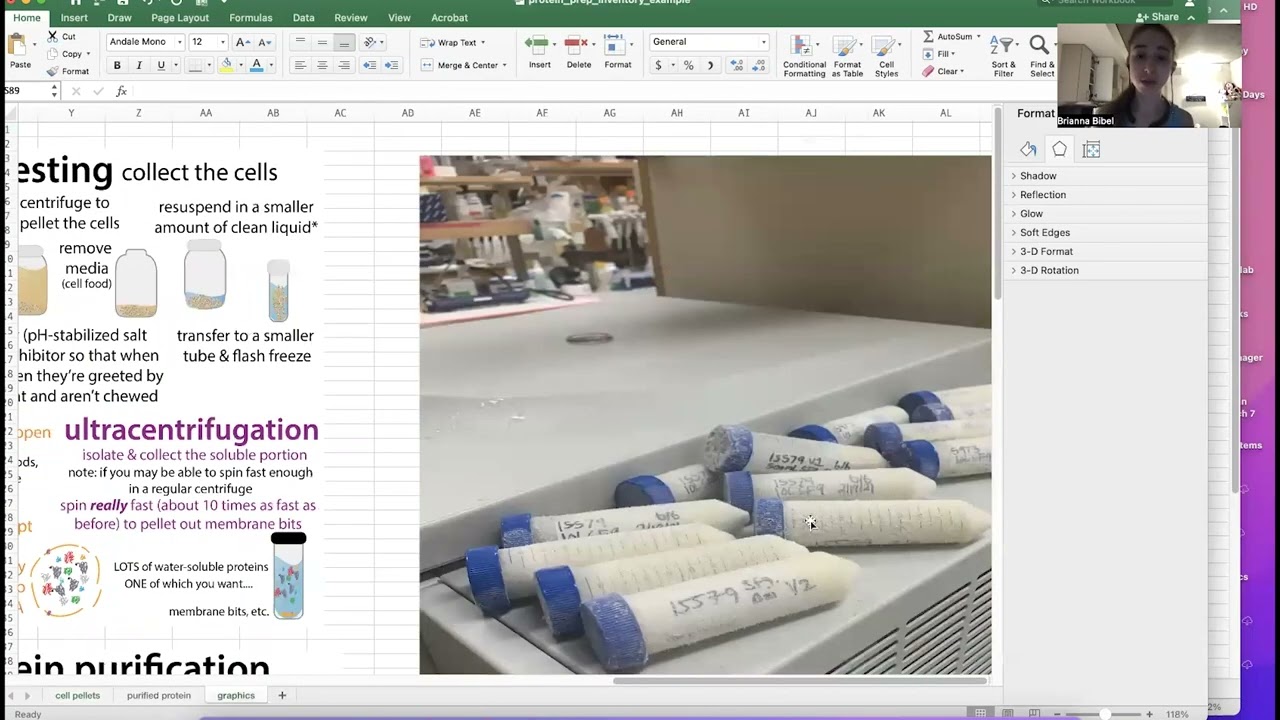Open font color dropdown arrow
Screen dimensions: 1280x720
point(270,66)
